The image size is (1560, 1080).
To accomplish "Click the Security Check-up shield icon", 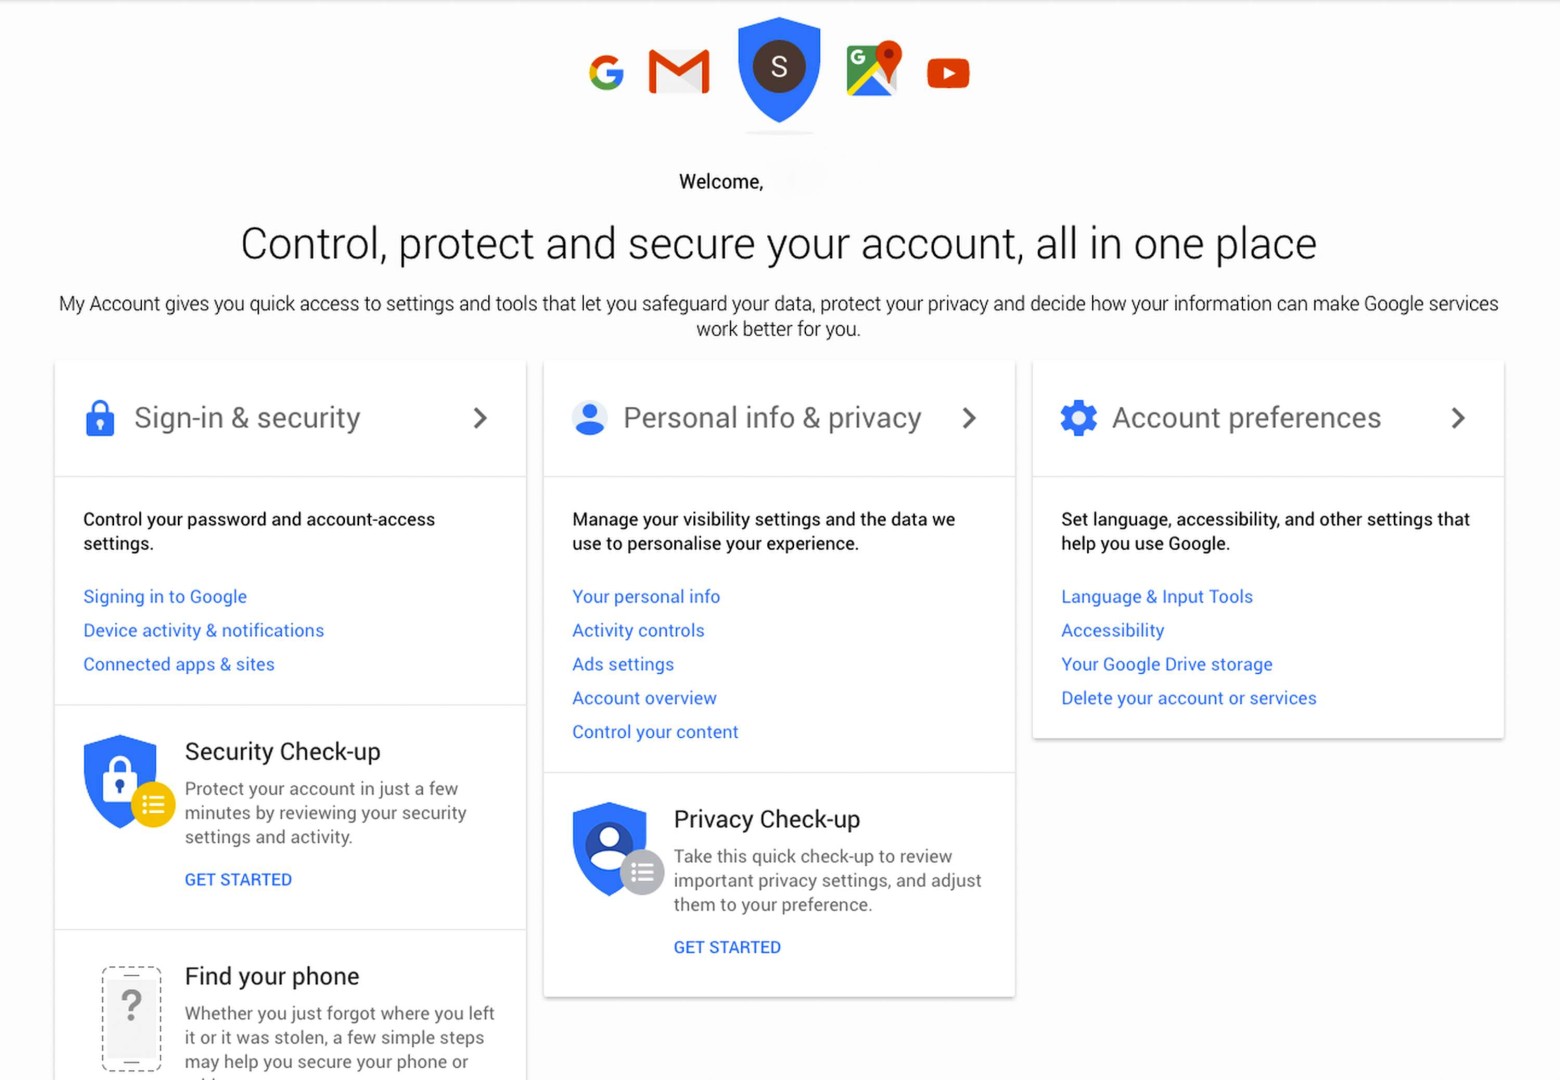I will coord(125,782).
